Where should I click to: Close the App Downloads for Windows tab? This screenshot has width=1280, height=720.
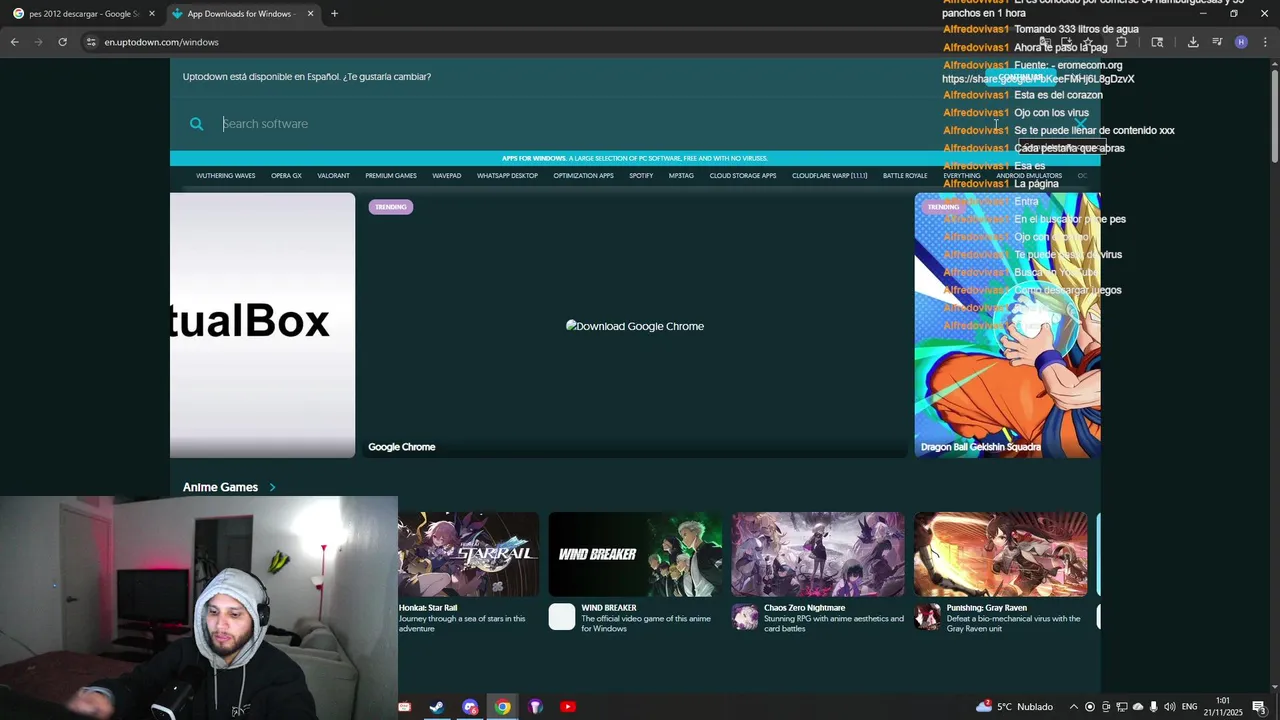pos(310,14)
